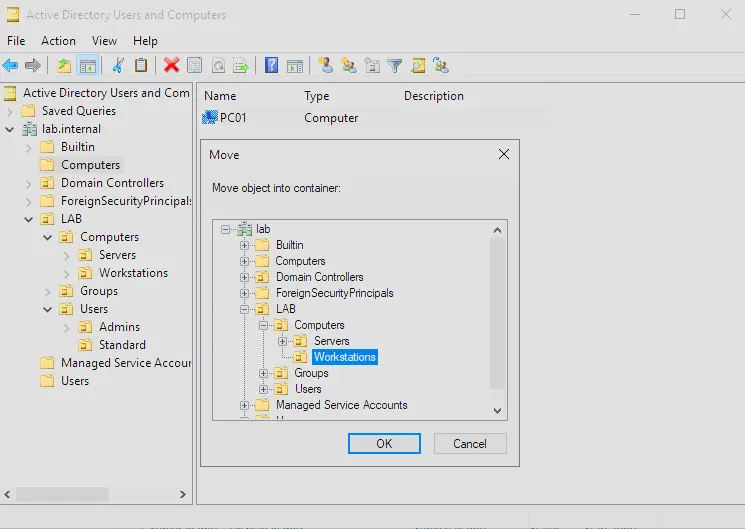Screen dimensions: 745x529
Task: Expand Managed Service Accounts in Move dialog
Action: coord(244,405)
